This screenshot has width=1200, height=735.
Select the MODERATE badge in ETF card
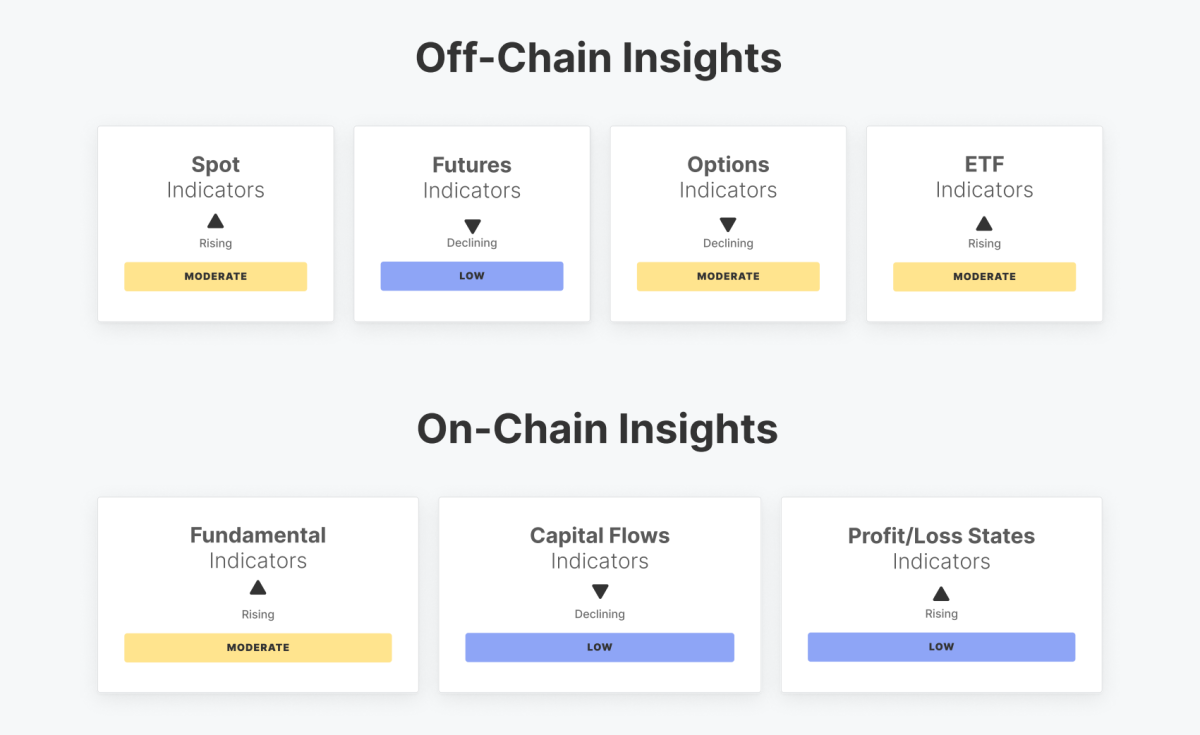click(984, 277)
